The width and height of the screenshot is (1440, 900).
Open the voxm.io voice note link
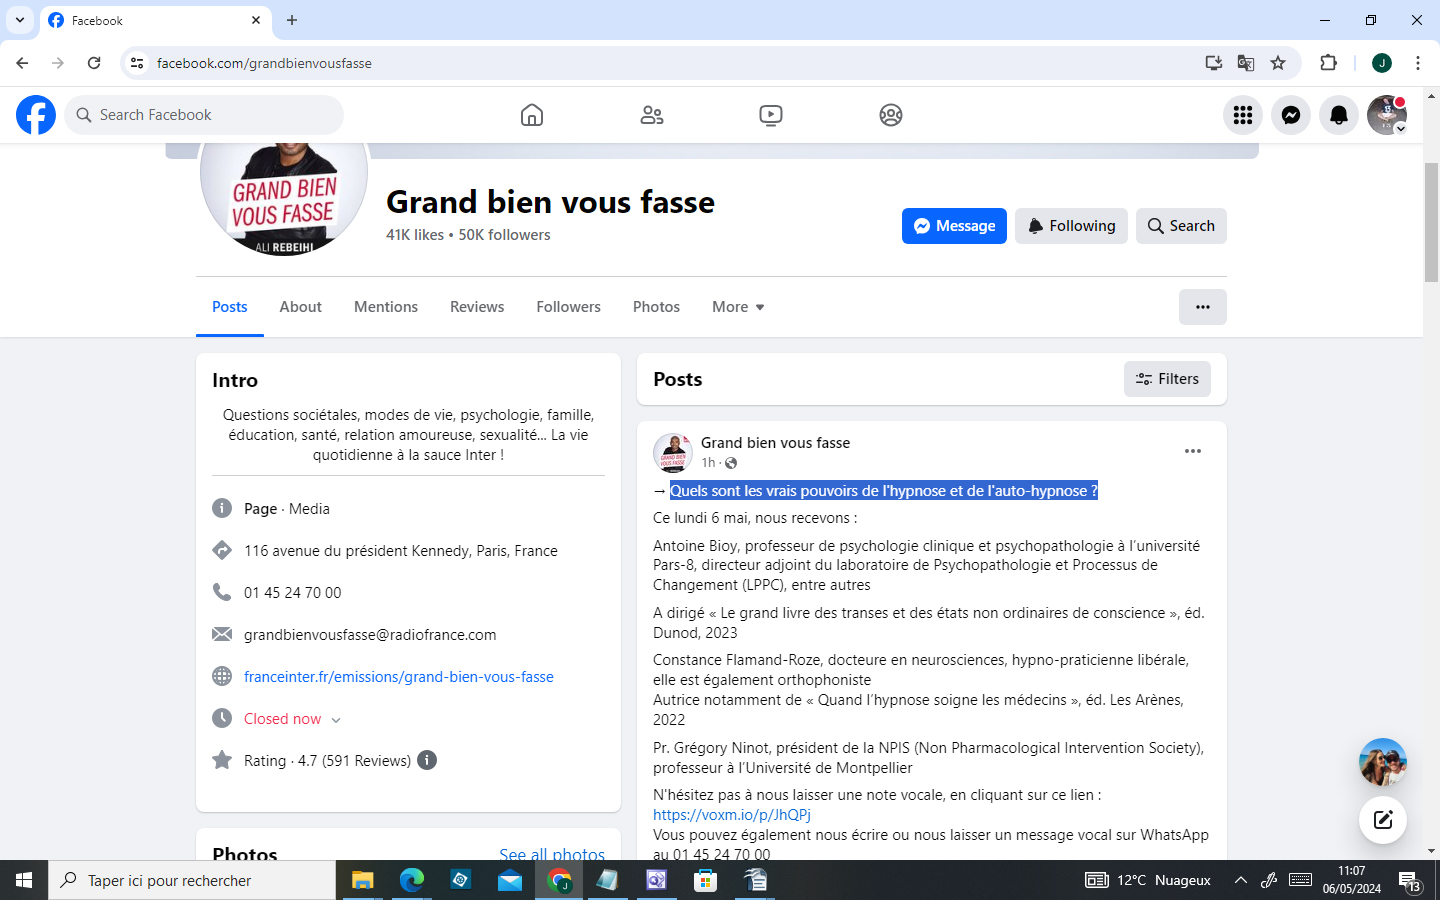coord(732,815)
